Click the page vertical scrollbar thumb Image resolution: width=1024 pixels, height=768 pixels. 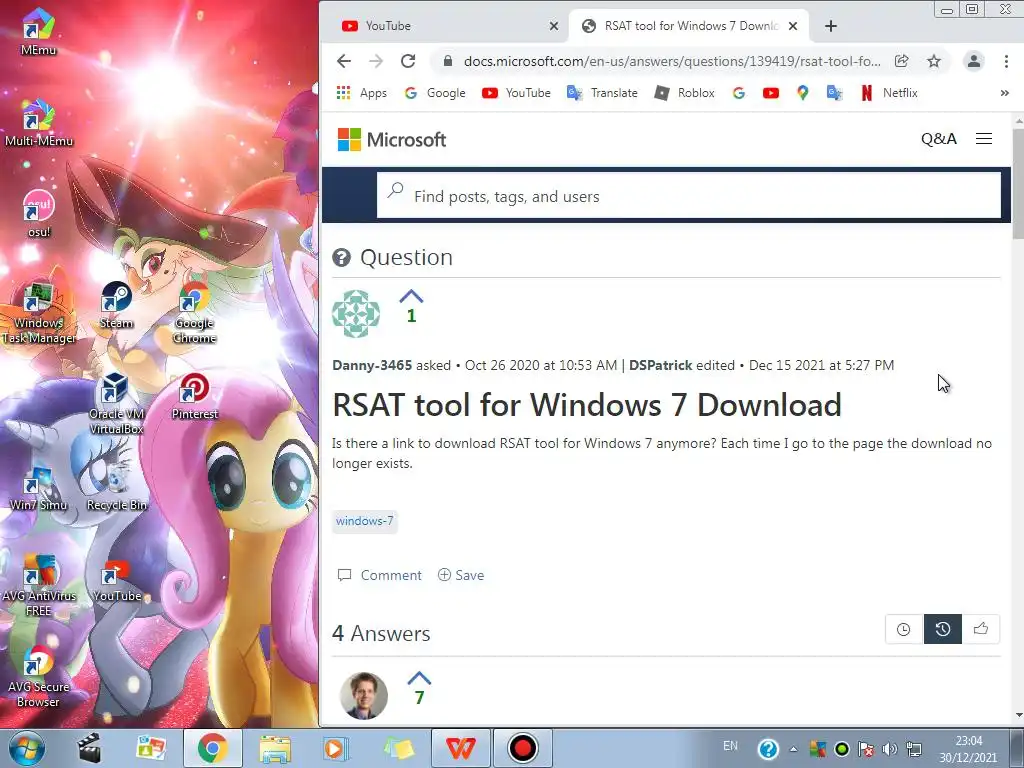click(x=1017, y=184)
